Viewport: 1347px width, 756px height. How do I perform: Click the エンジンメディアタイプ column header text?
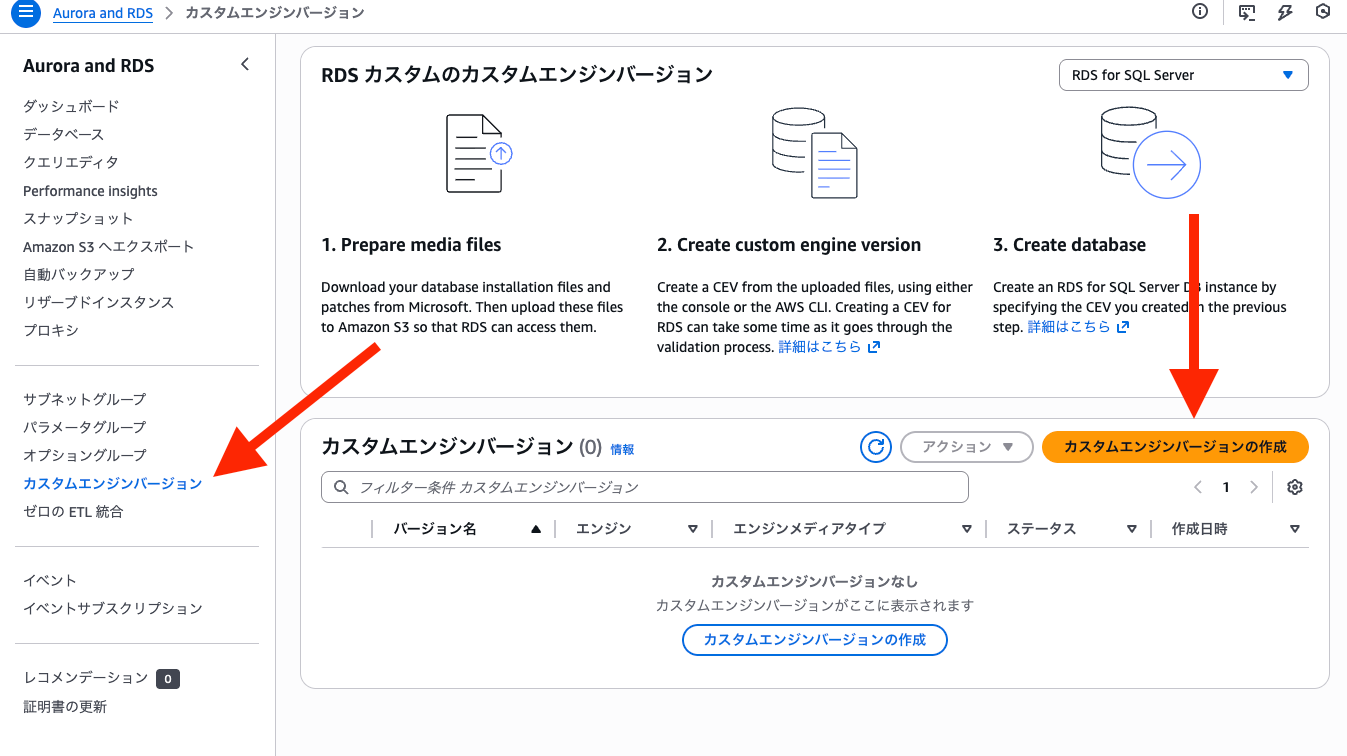click(810, 529)
